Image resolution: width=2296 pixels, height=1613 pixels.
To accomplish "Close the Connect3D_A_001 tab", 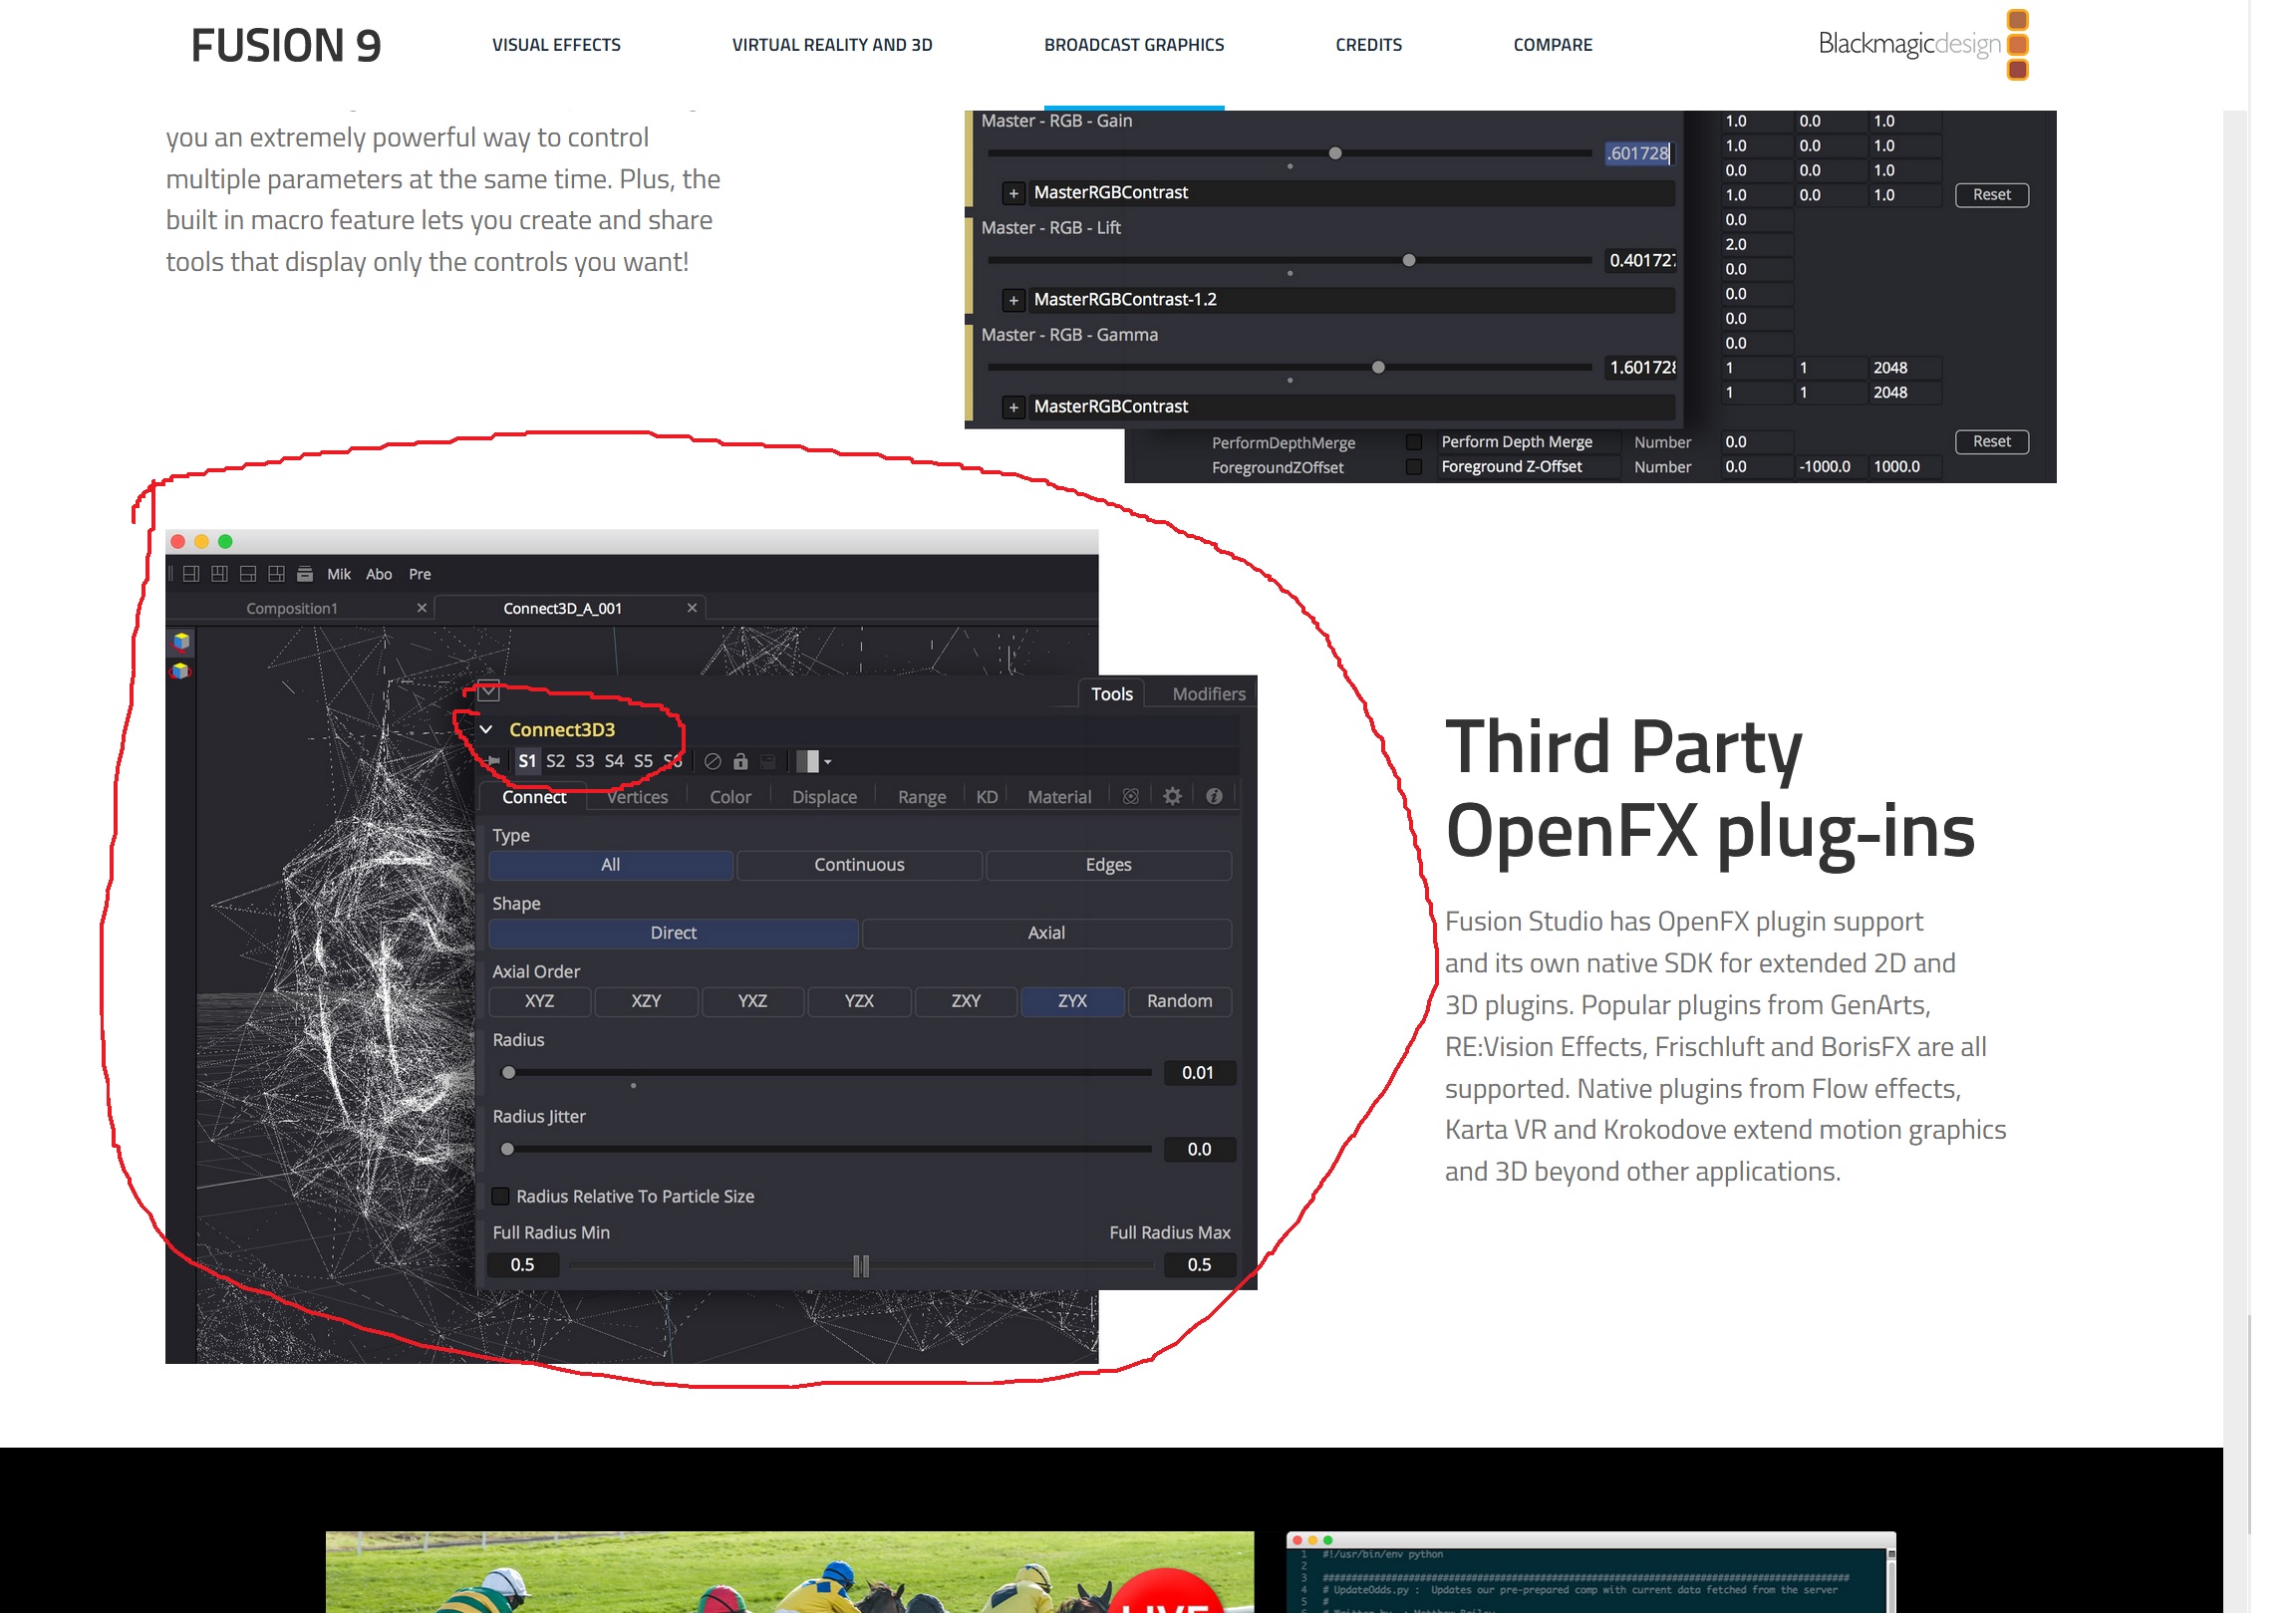I will click(x=692, y=608).
